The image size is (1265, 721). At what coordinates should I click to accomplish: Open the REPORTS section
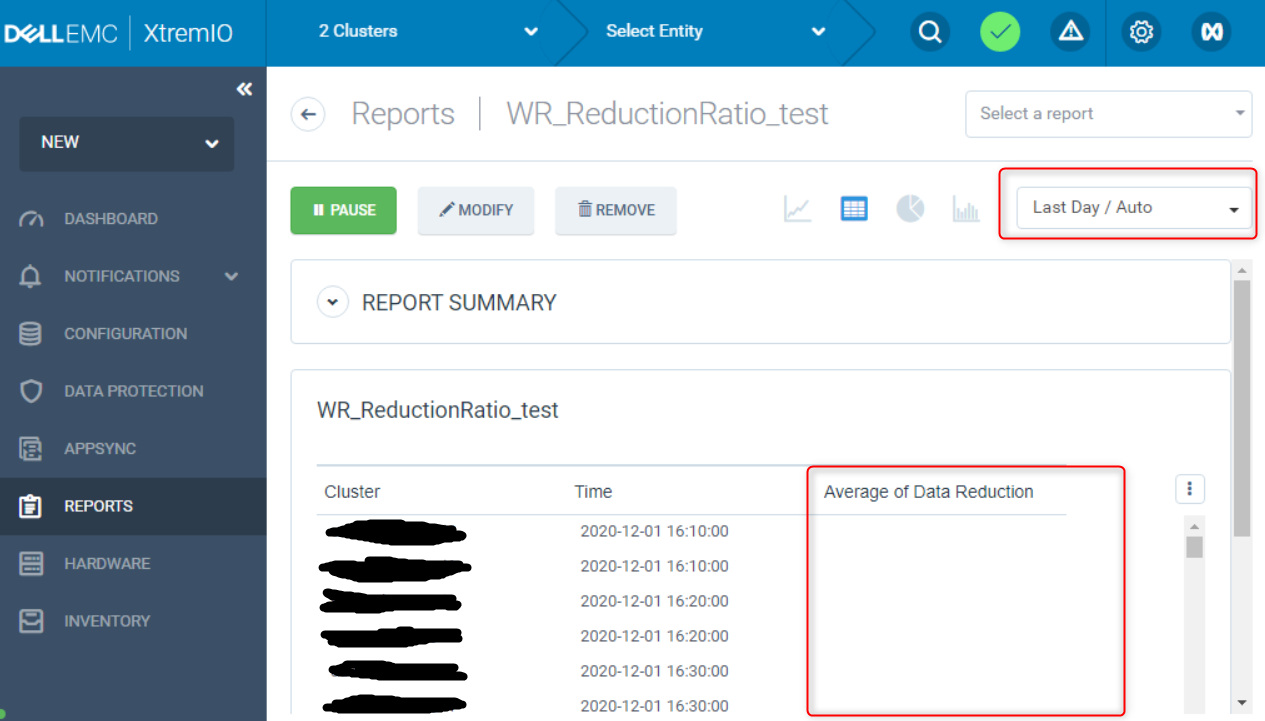pos(105,506)
